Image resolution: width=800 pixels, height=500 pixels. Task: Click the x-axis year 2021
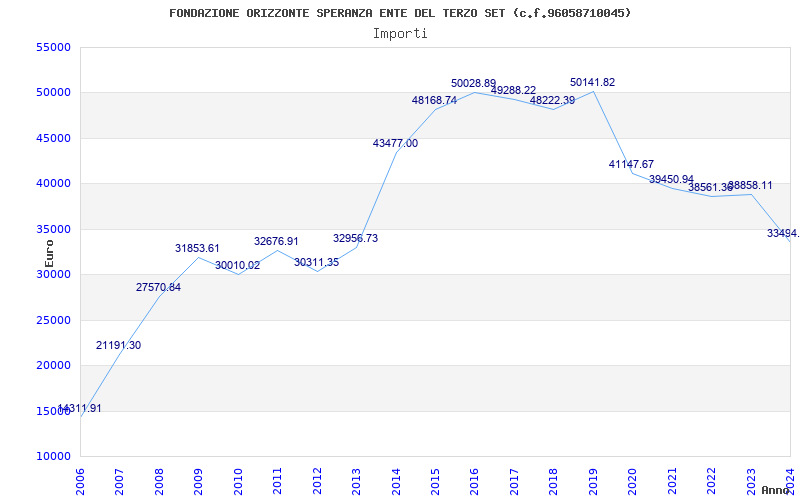coord(672,482)
